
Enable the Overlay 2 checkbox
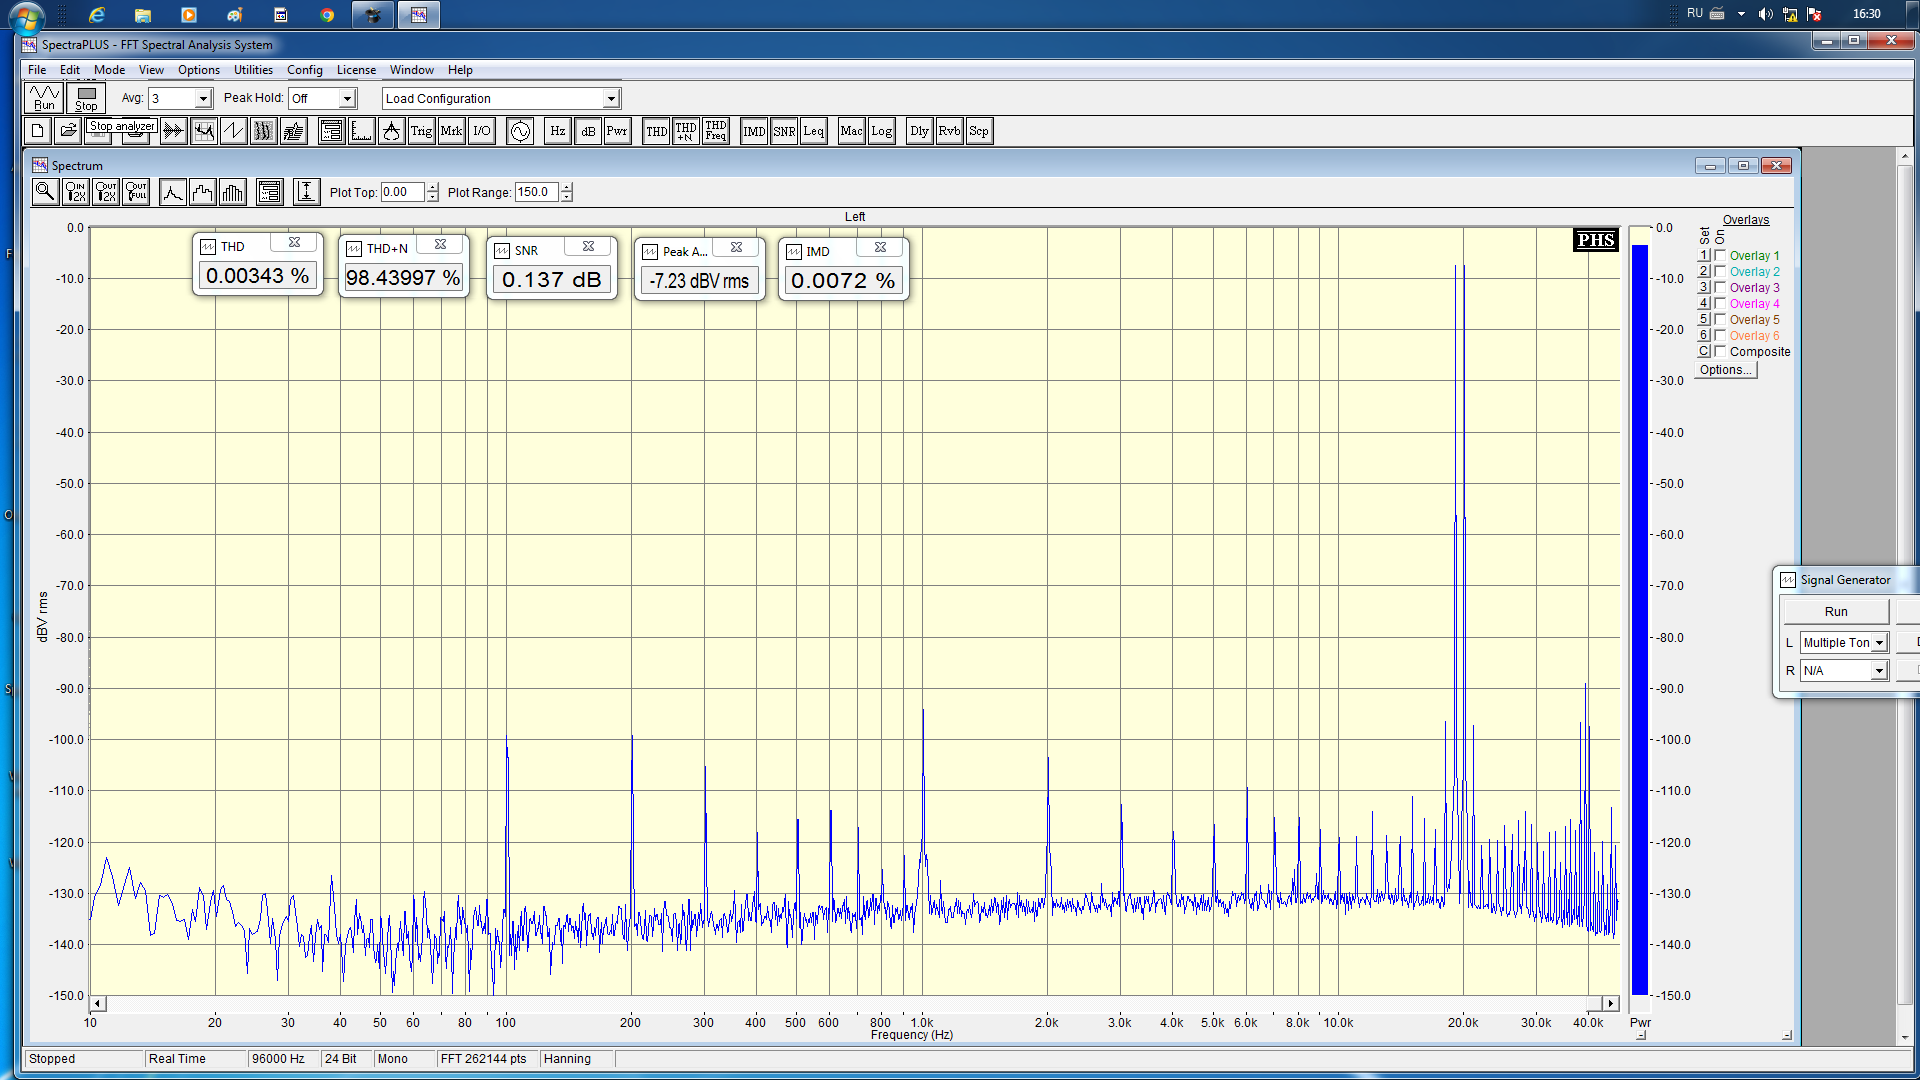(1720, 271)
